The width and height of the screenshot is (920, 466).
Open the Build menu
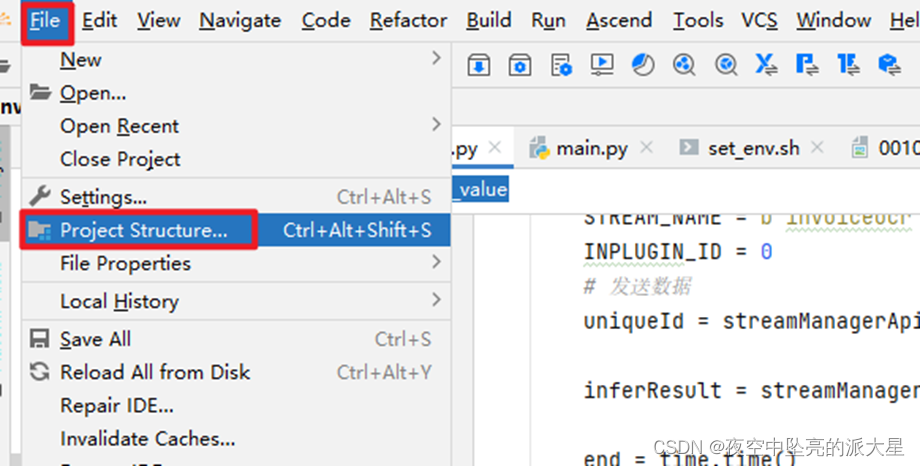(489, 21)
